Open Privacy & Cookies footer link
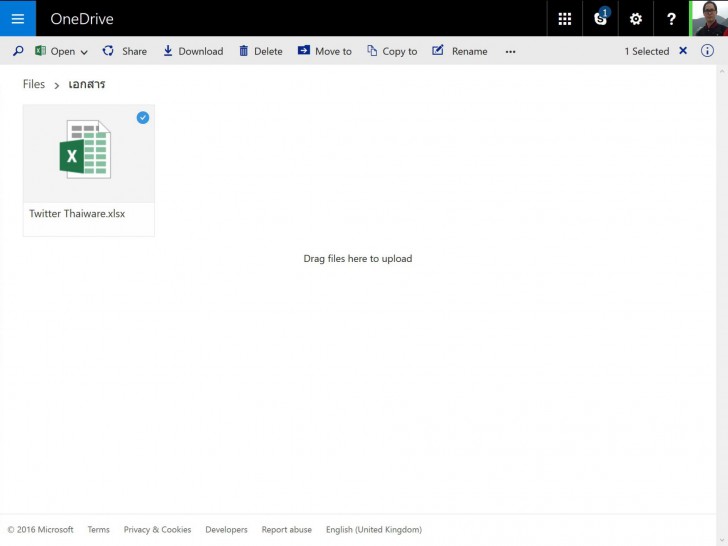The image size is (728, 546). tap(157, 529)
